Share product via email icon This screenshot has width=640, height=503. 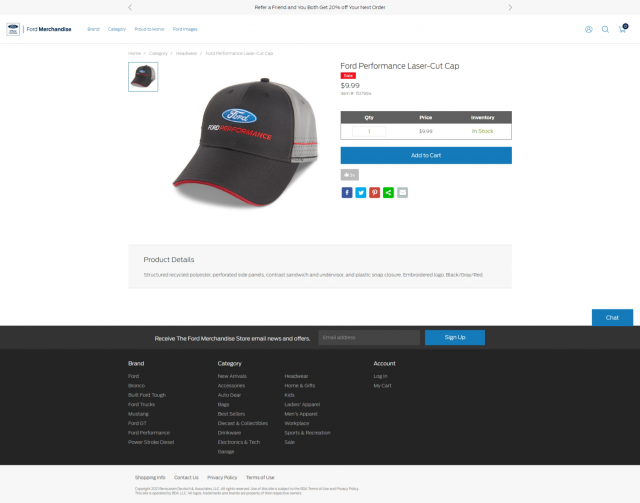(402, 193)
